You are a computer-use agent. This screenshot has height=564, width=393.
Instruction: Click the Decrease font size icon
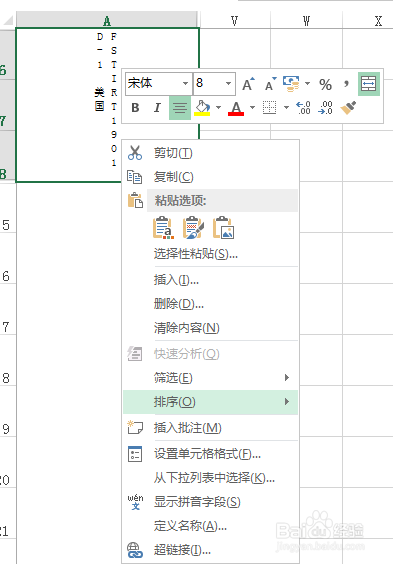270,84
